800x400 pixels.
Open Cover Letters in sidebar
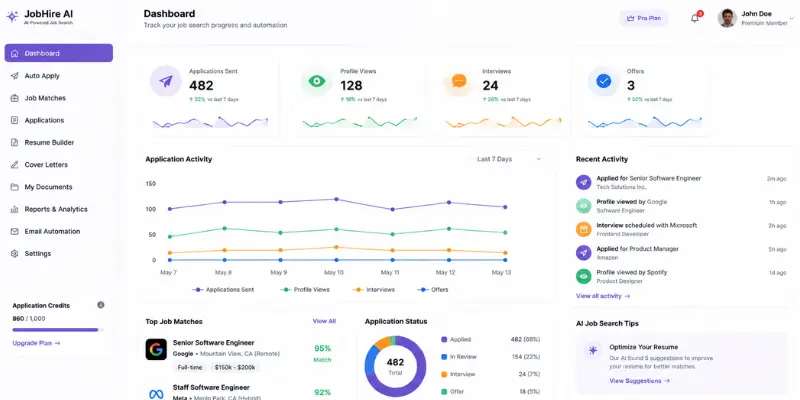(x=59, y=165)
